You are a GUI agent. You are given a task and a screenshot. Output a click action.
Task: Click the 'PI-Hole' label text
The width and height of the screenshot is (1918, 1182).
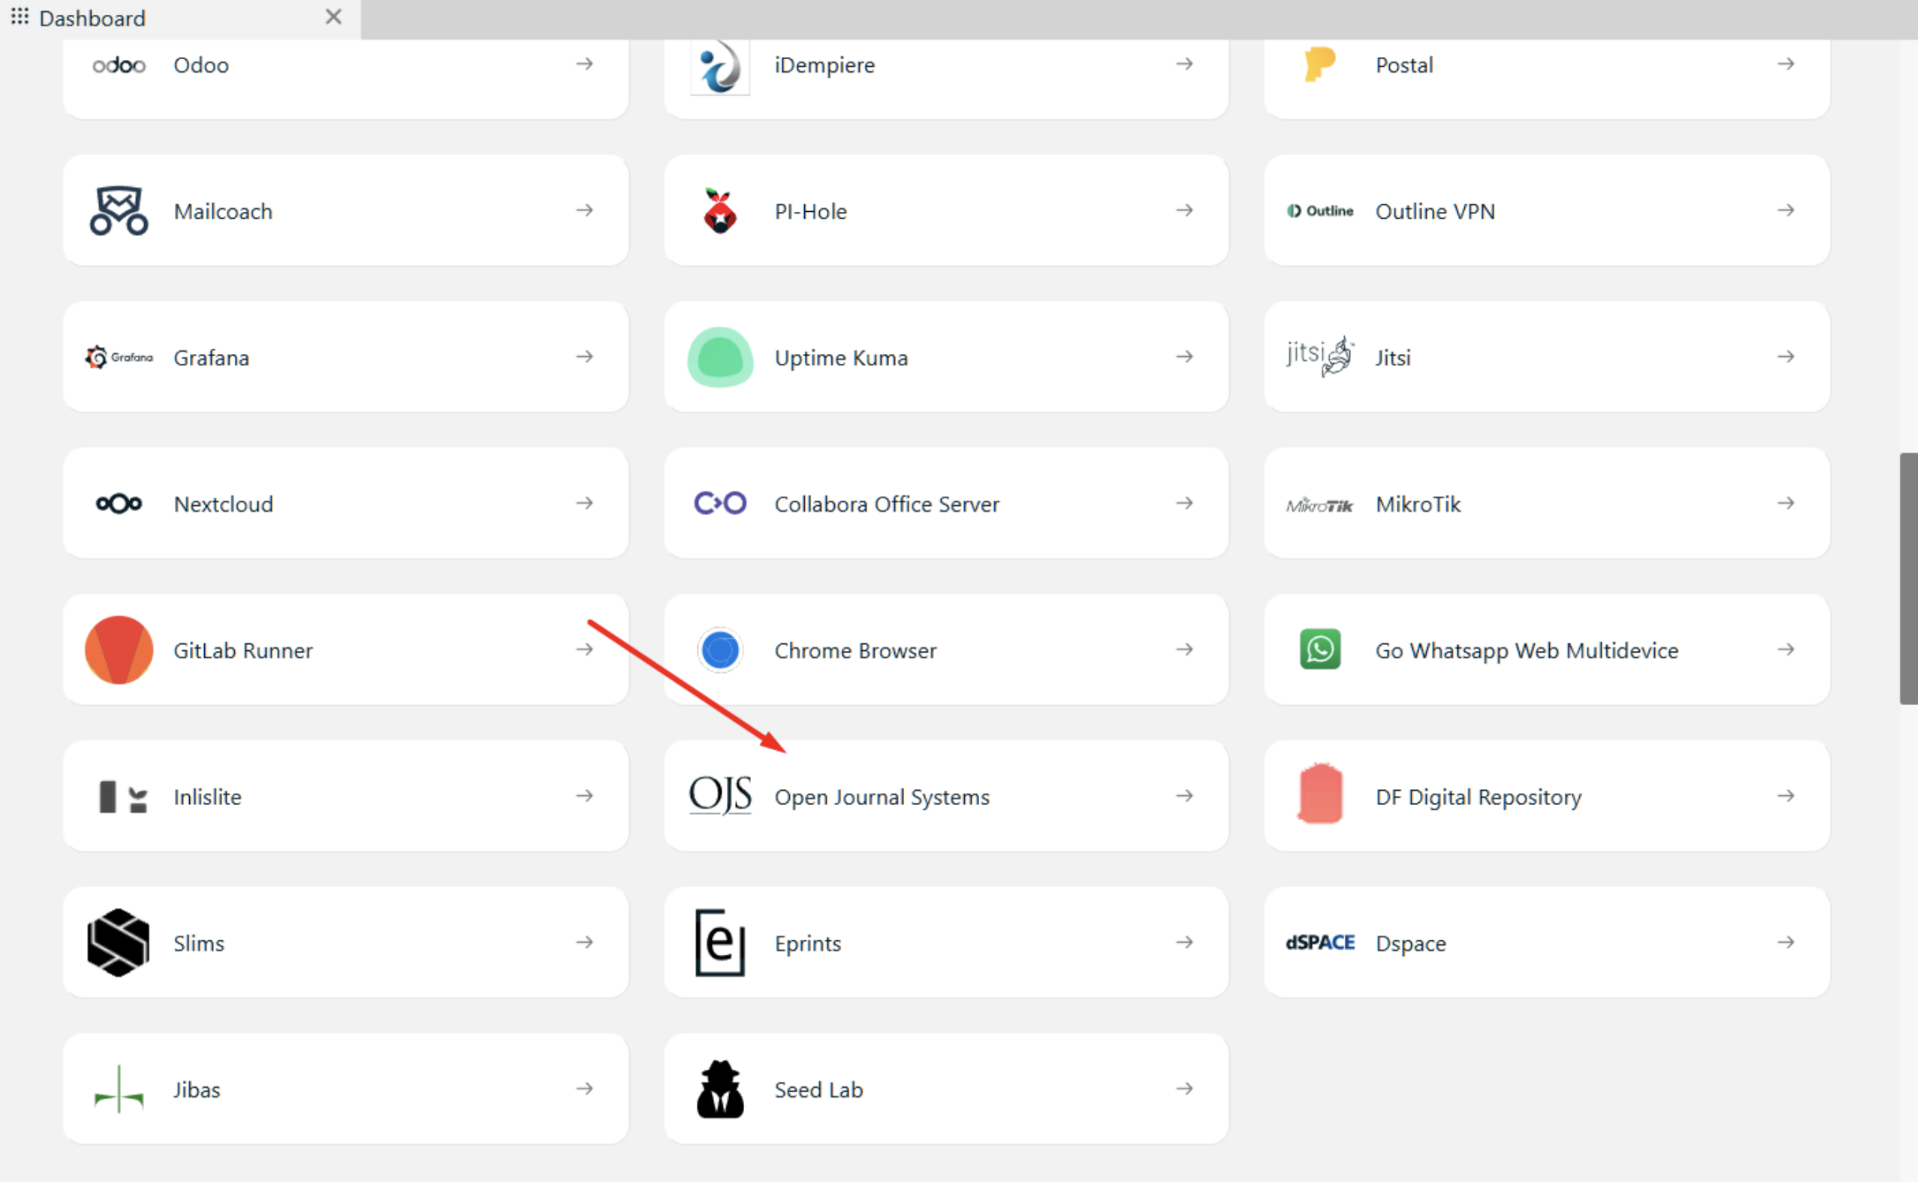tap(811, 211)
